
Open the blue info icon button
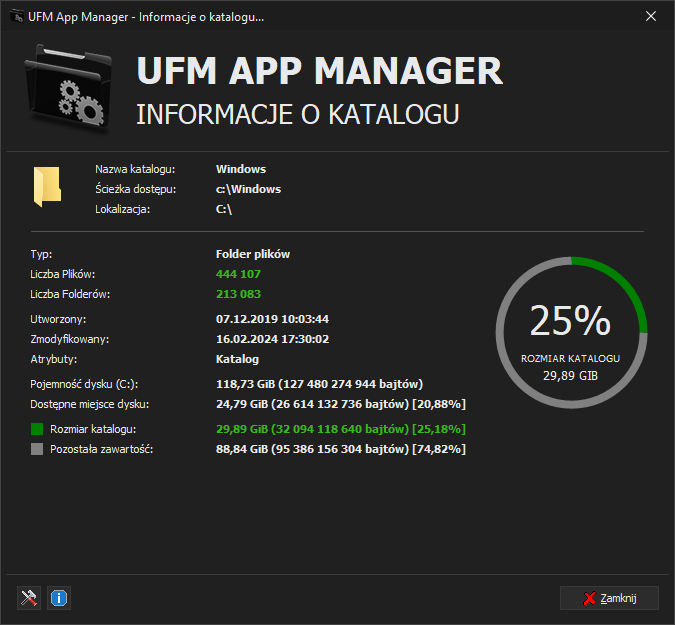[x=59, y=598]
